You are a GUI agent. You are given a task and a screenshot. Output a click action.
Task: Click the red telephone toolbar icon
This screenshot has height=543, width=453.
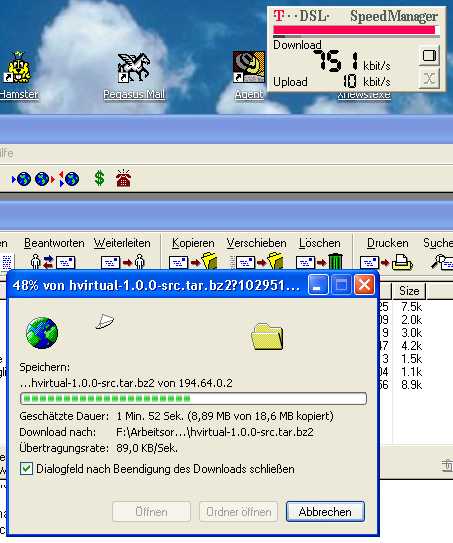point(123,179)
